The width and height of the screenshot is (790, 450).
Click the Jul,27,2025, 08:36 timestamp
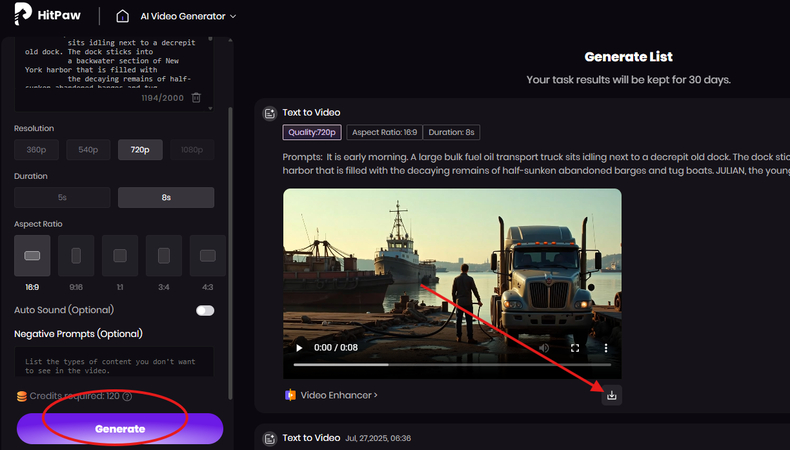pyautogui.click(x=378, y=438)
